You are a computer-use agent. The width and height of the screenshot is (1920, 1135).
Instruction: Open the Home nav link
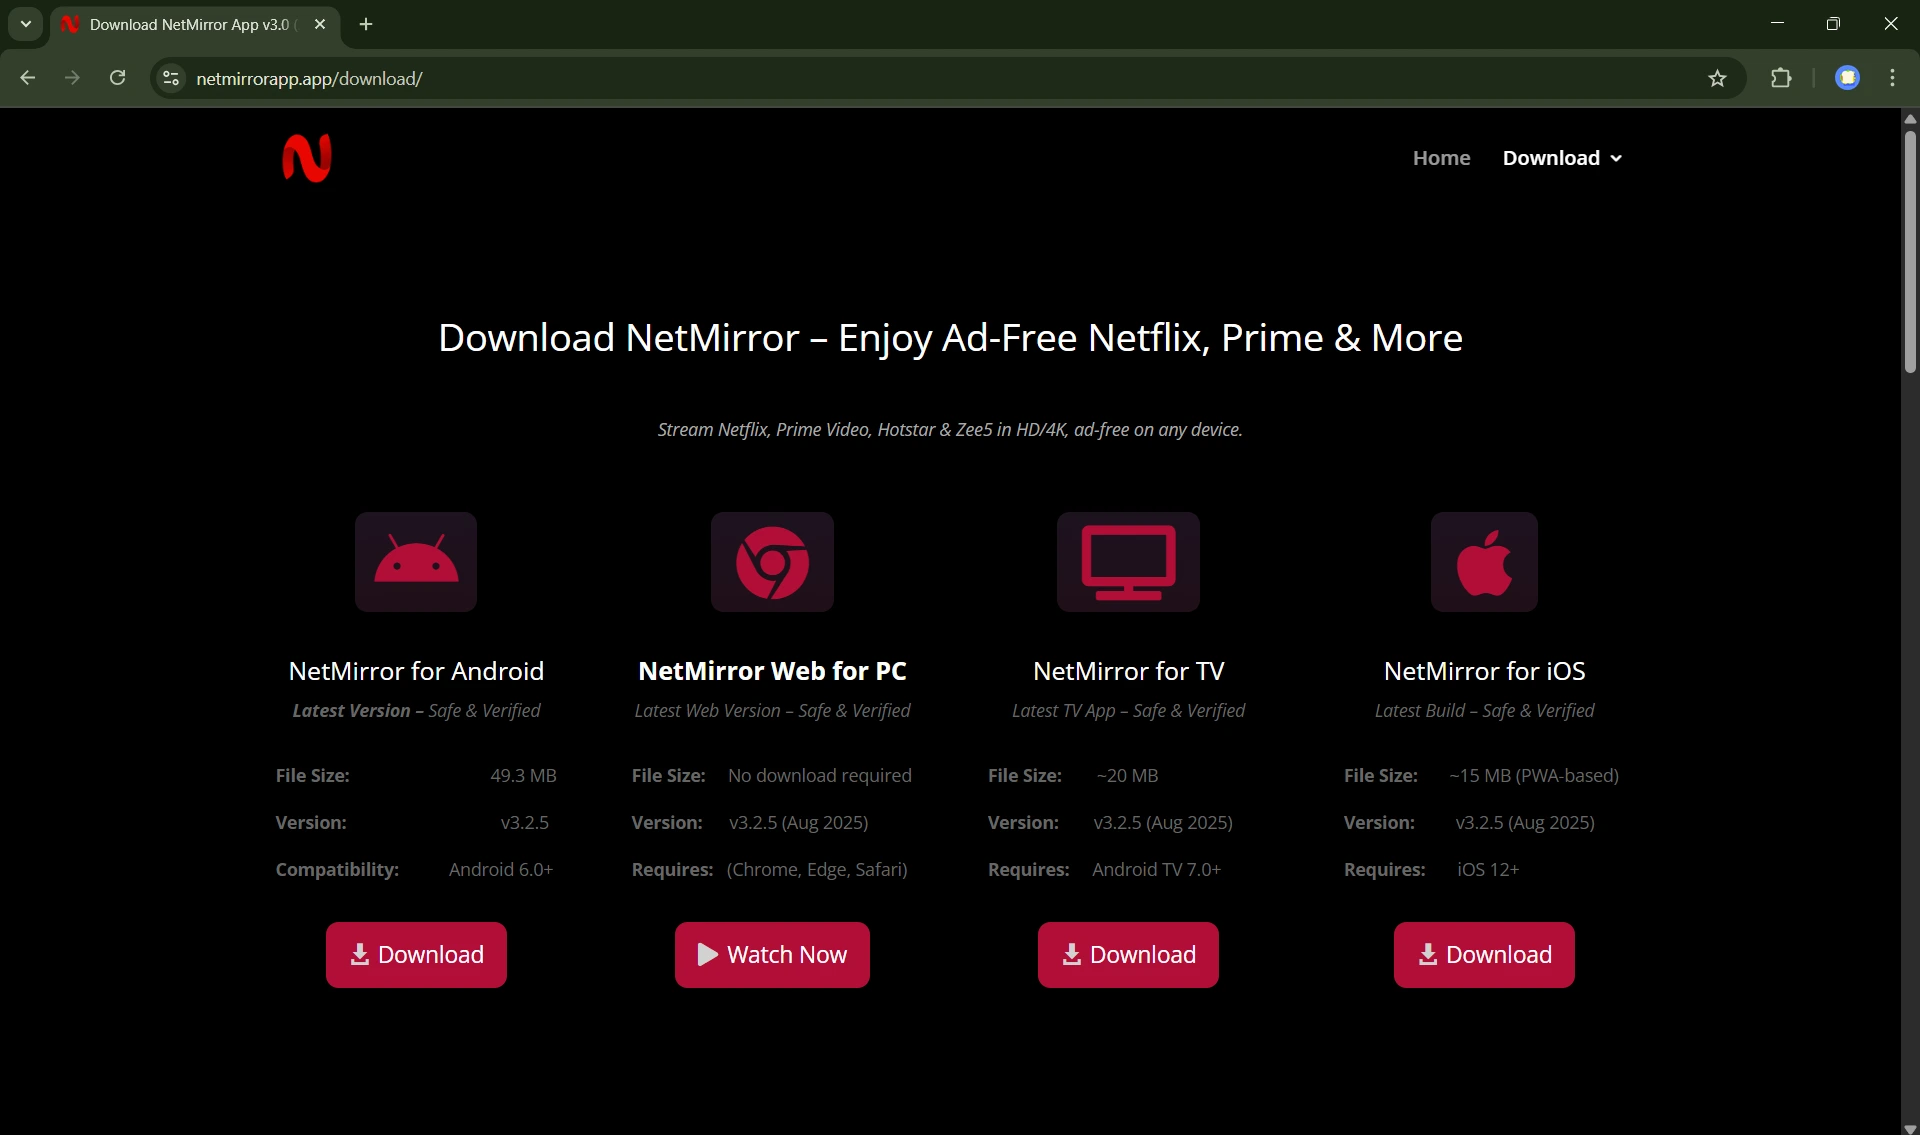pos(1441,158)
